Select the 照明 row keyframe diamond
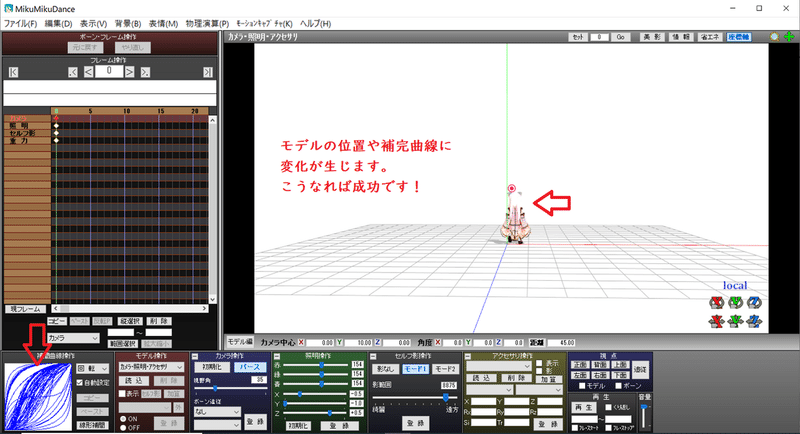The image size is (800, 434). 56,125
